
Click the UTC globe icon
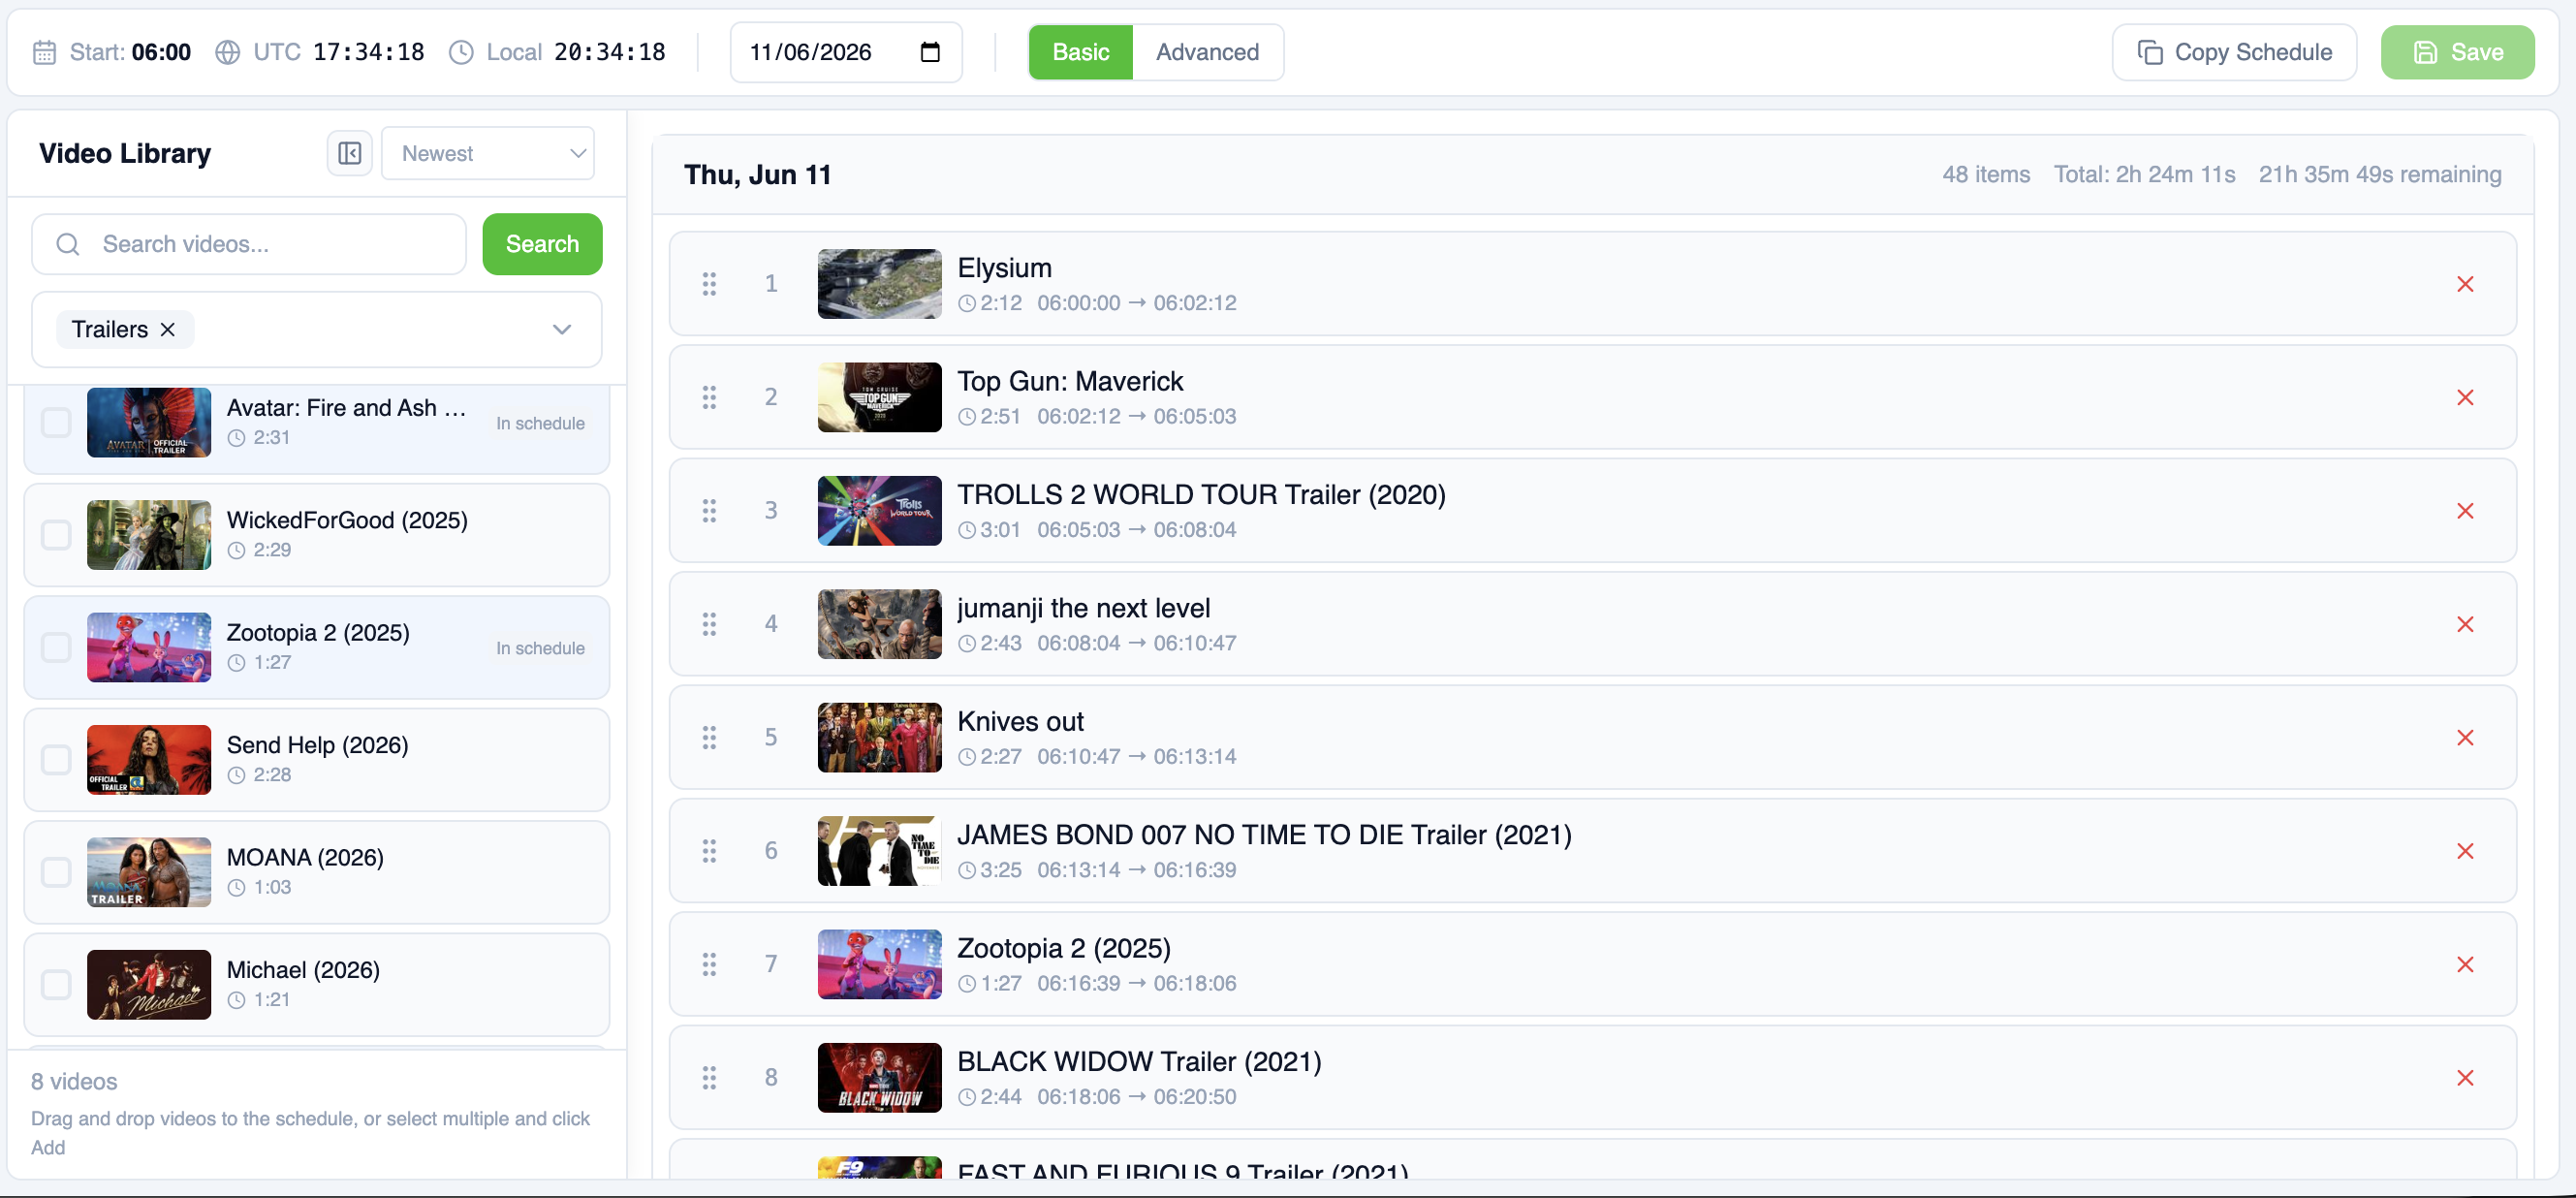(x=227, y=52)
